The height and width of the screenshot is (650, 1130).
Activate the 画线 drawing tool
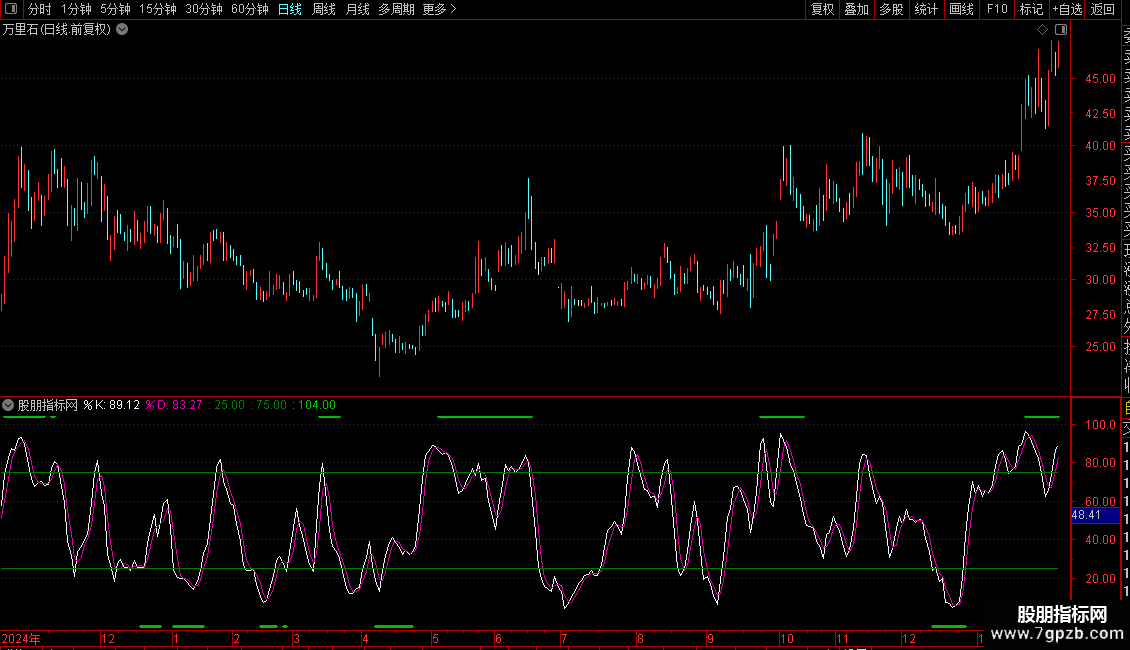pyautogui.click(x=961, y=9)
